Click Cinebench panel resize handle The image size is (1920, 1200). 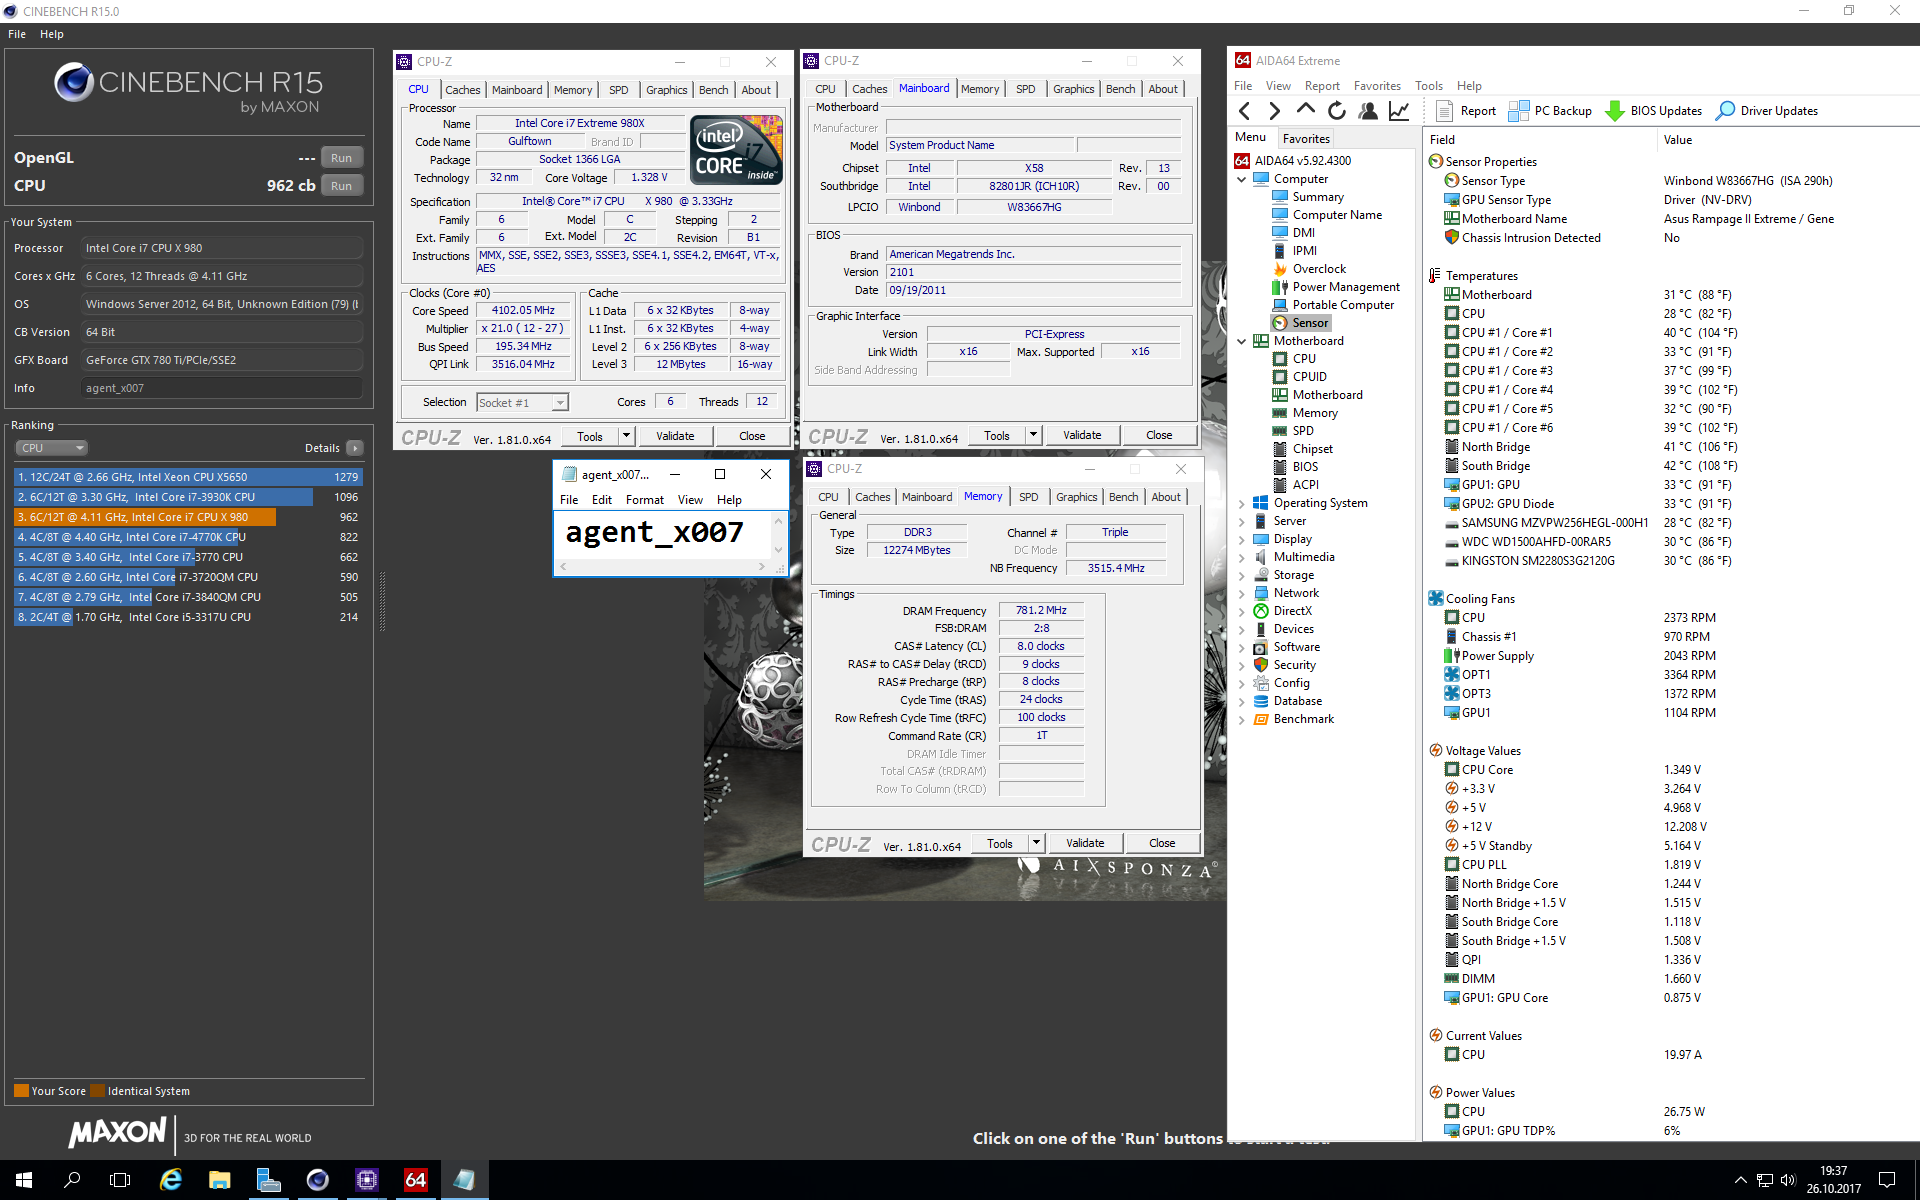tap(382, 600)
